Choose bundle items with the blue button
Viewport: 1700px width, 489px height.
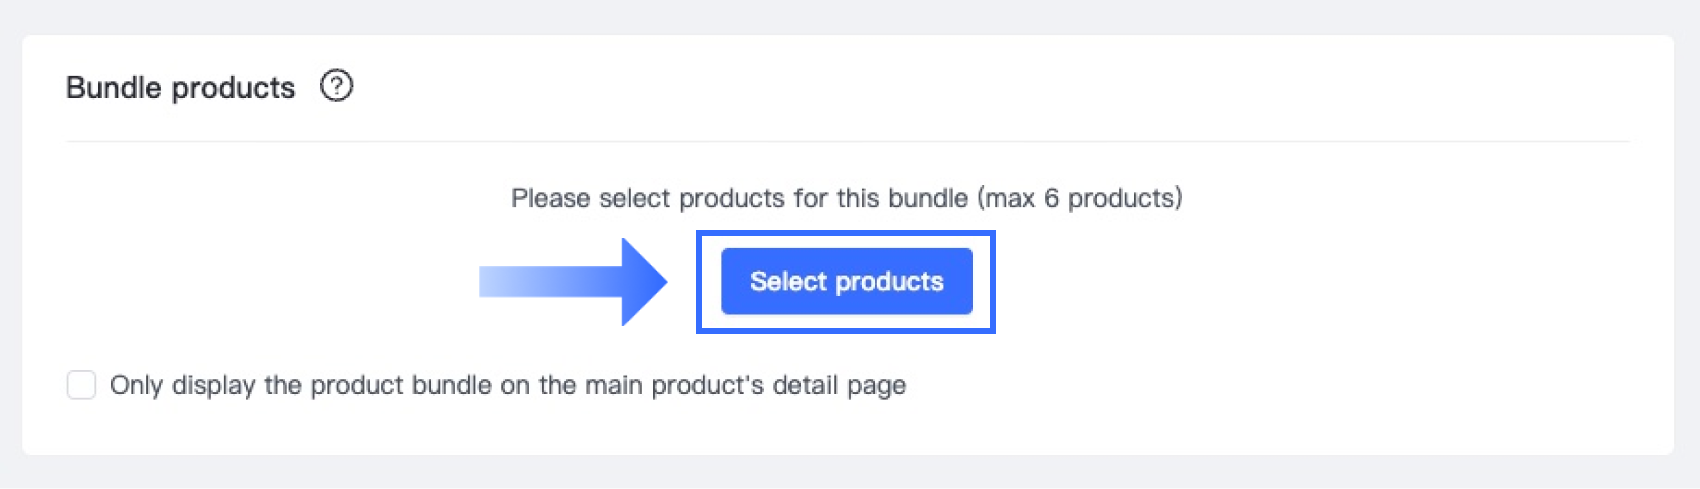[846, 282]
